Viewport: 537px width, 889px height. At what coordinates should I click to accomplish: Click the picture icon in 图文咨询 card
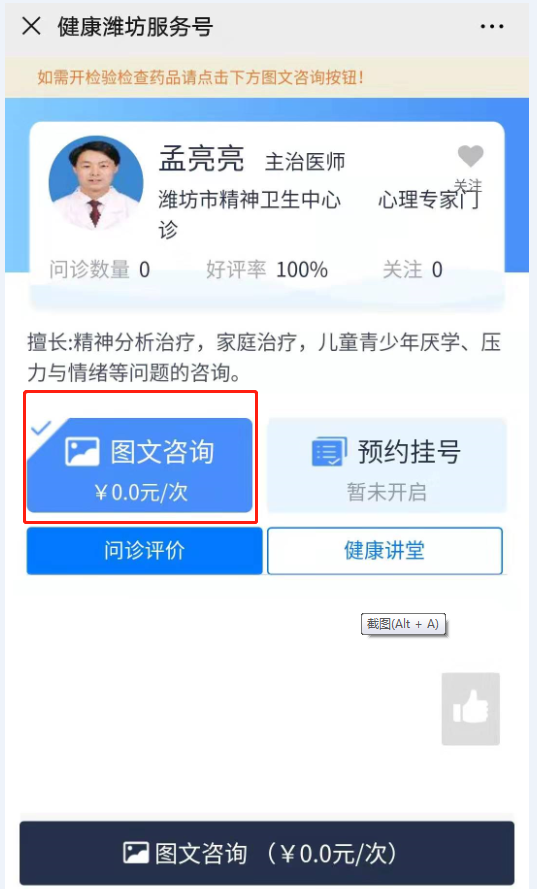point(82,452)
